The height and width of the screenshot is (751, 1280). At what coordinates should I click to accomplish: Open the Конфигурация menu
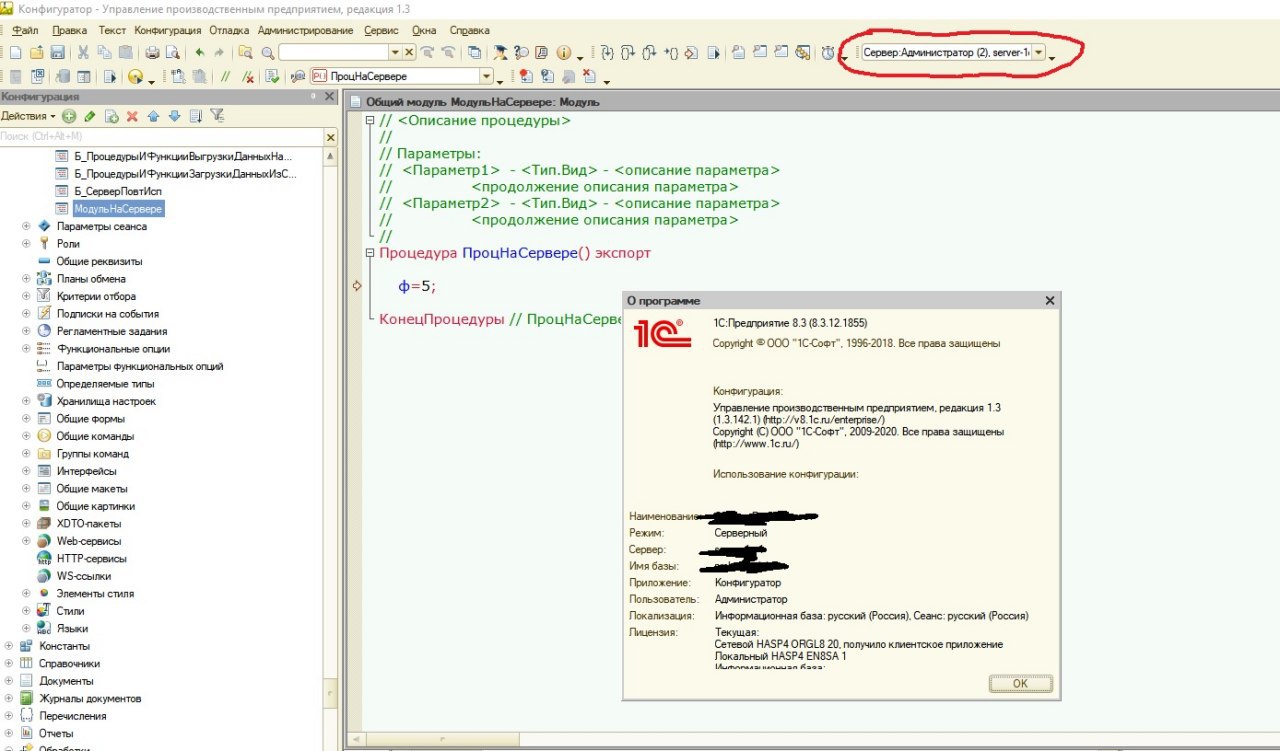pos(167,30)
